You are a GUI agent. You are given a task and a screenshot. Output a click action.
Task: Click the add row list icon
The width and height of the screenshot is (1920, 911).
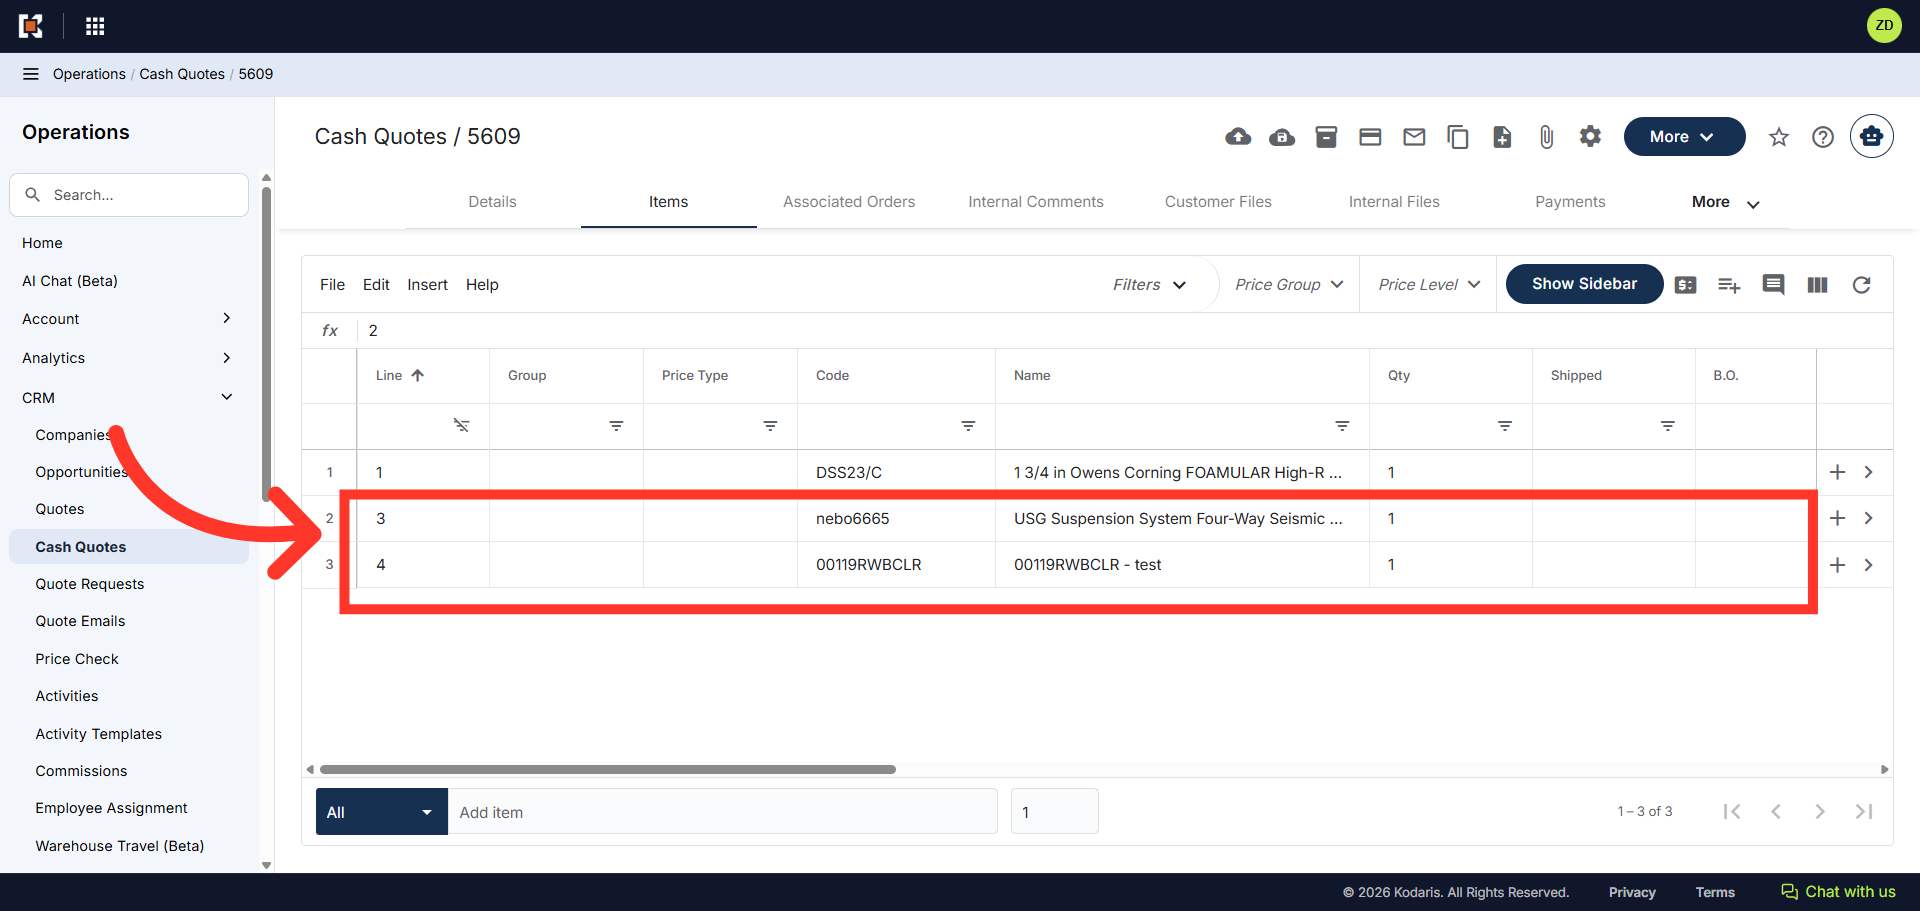tap(1729, 285)
